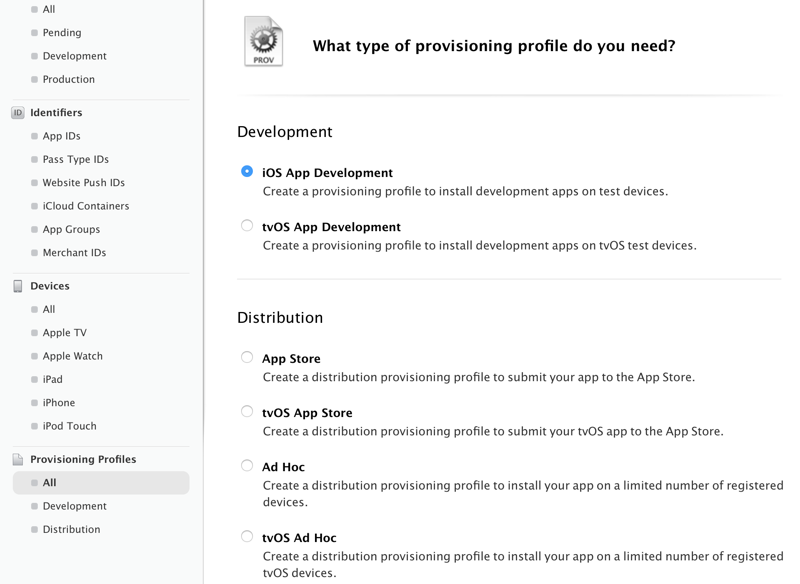
Task: Click the PROV provisioning profile file icon
Action: pyautogui.click(x=264, y=42)
